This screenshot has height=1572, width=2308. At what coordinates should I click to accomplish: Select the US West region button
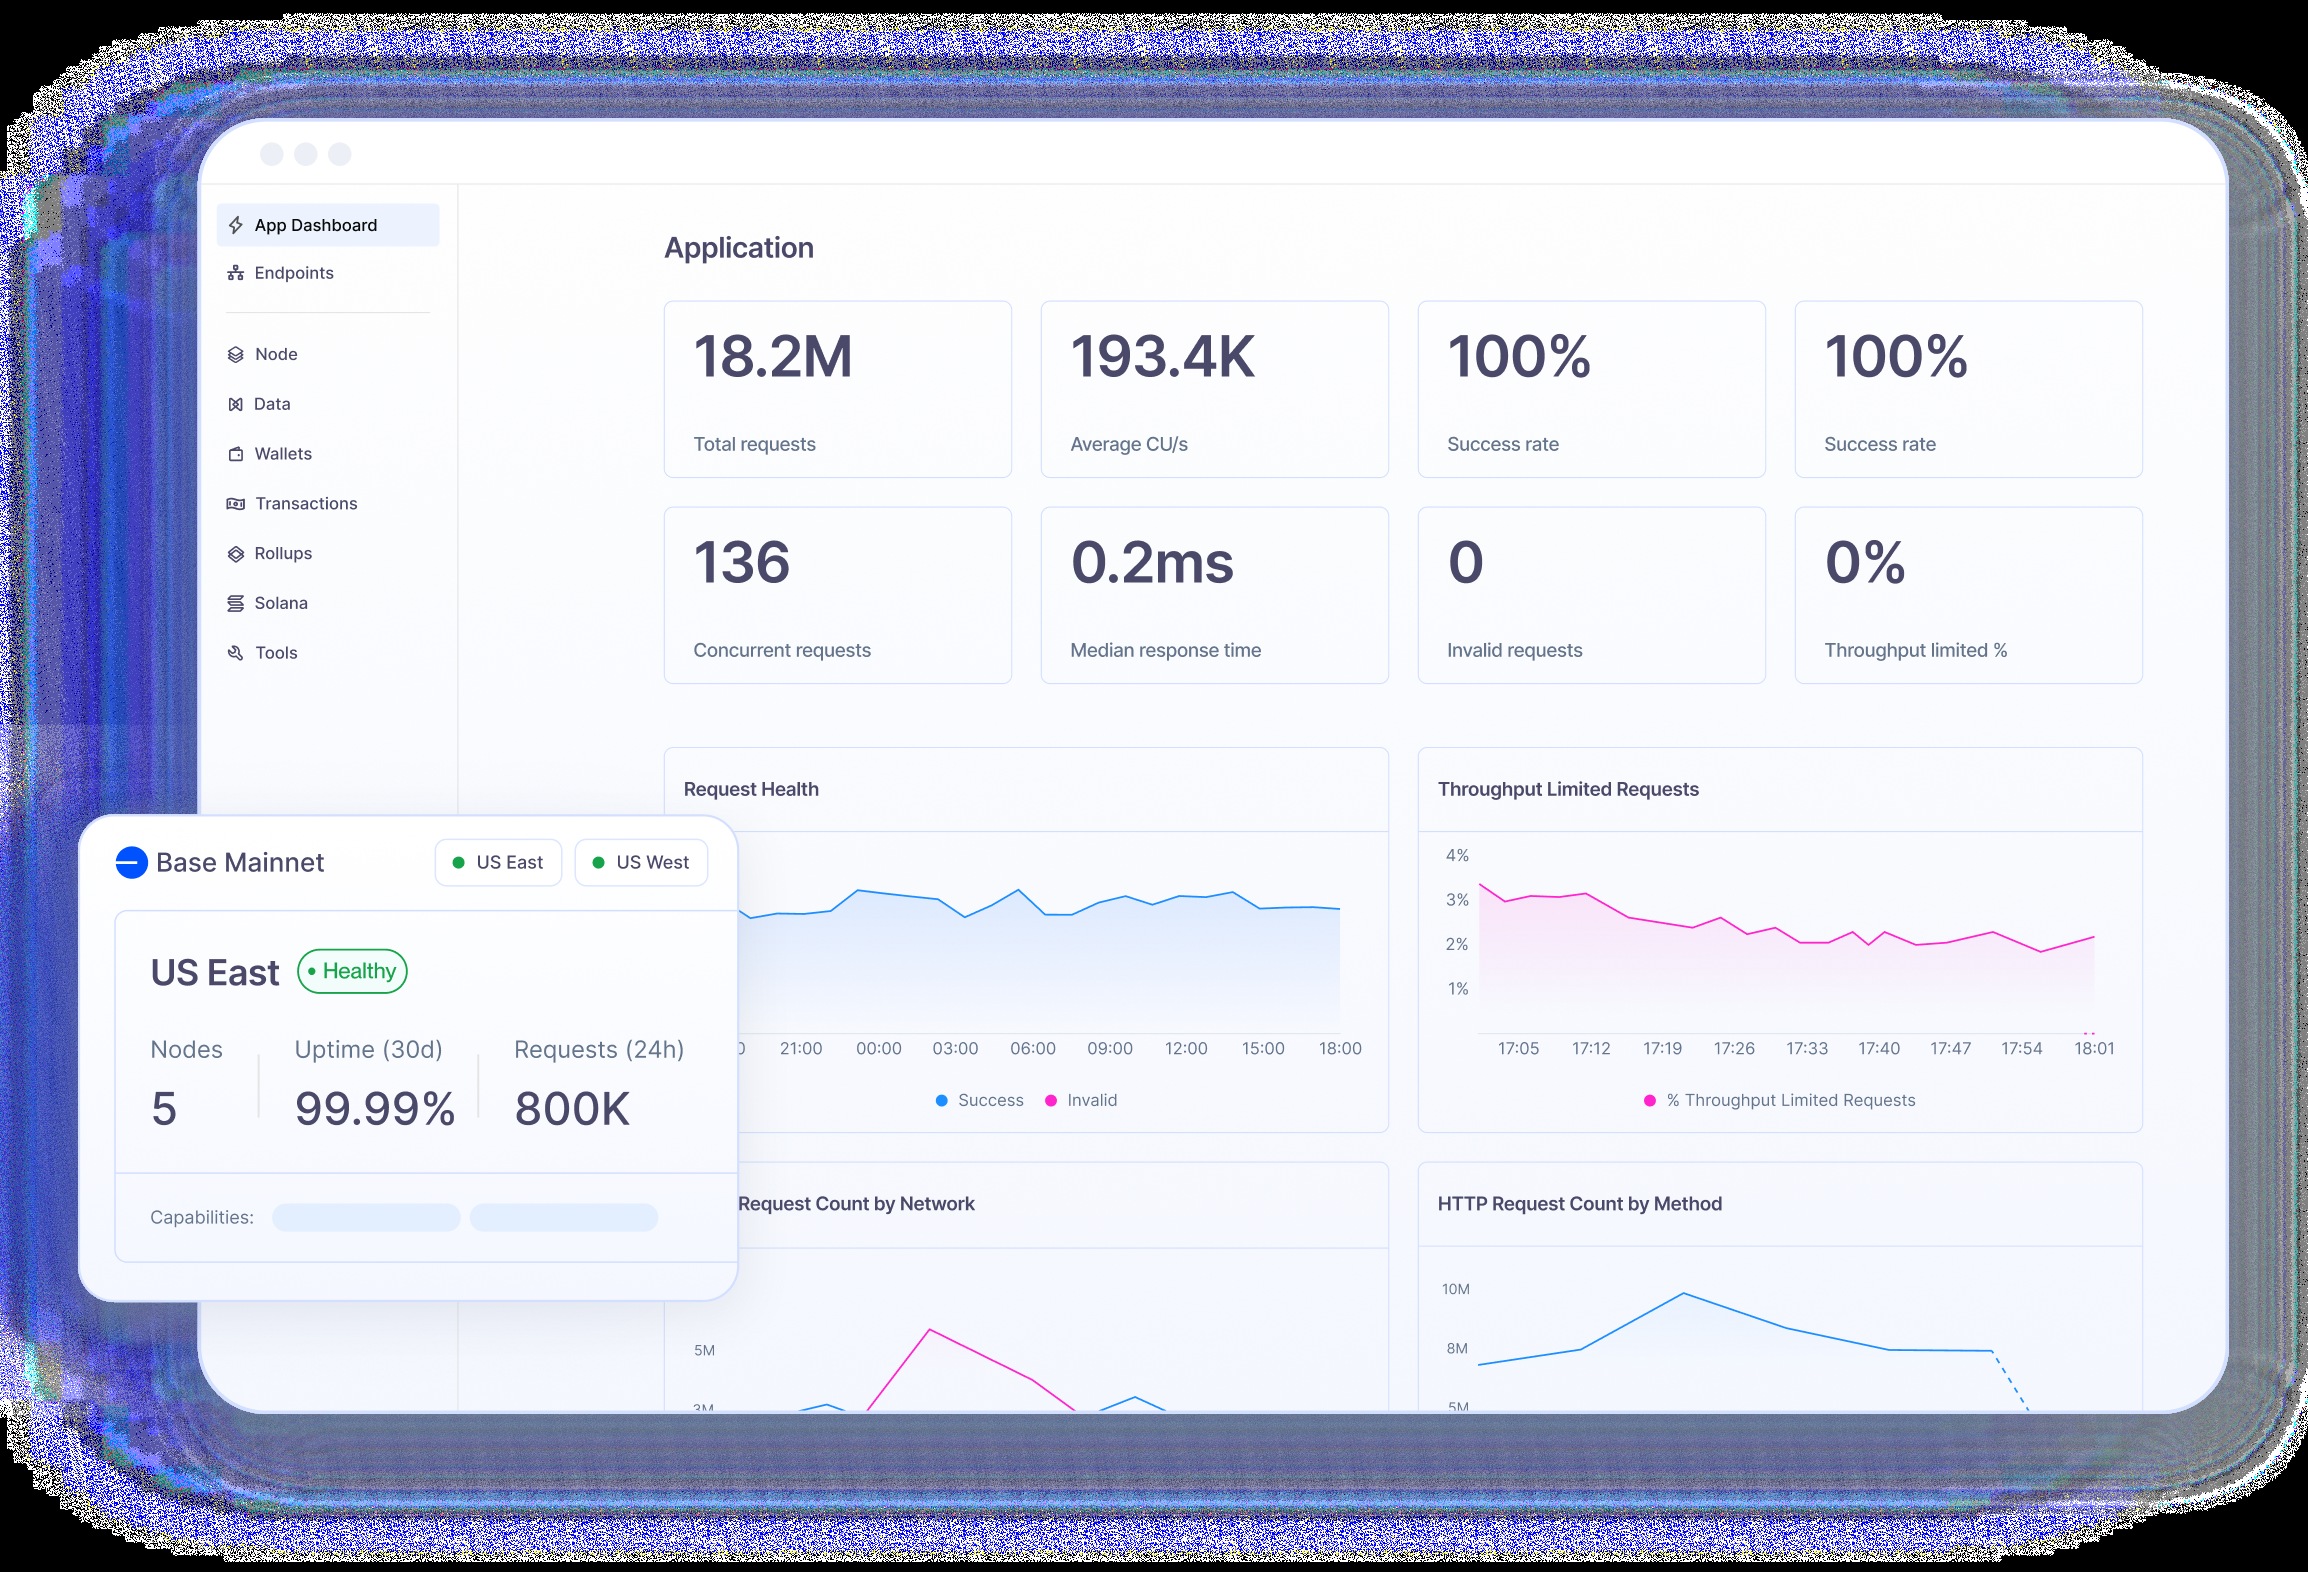641,862
